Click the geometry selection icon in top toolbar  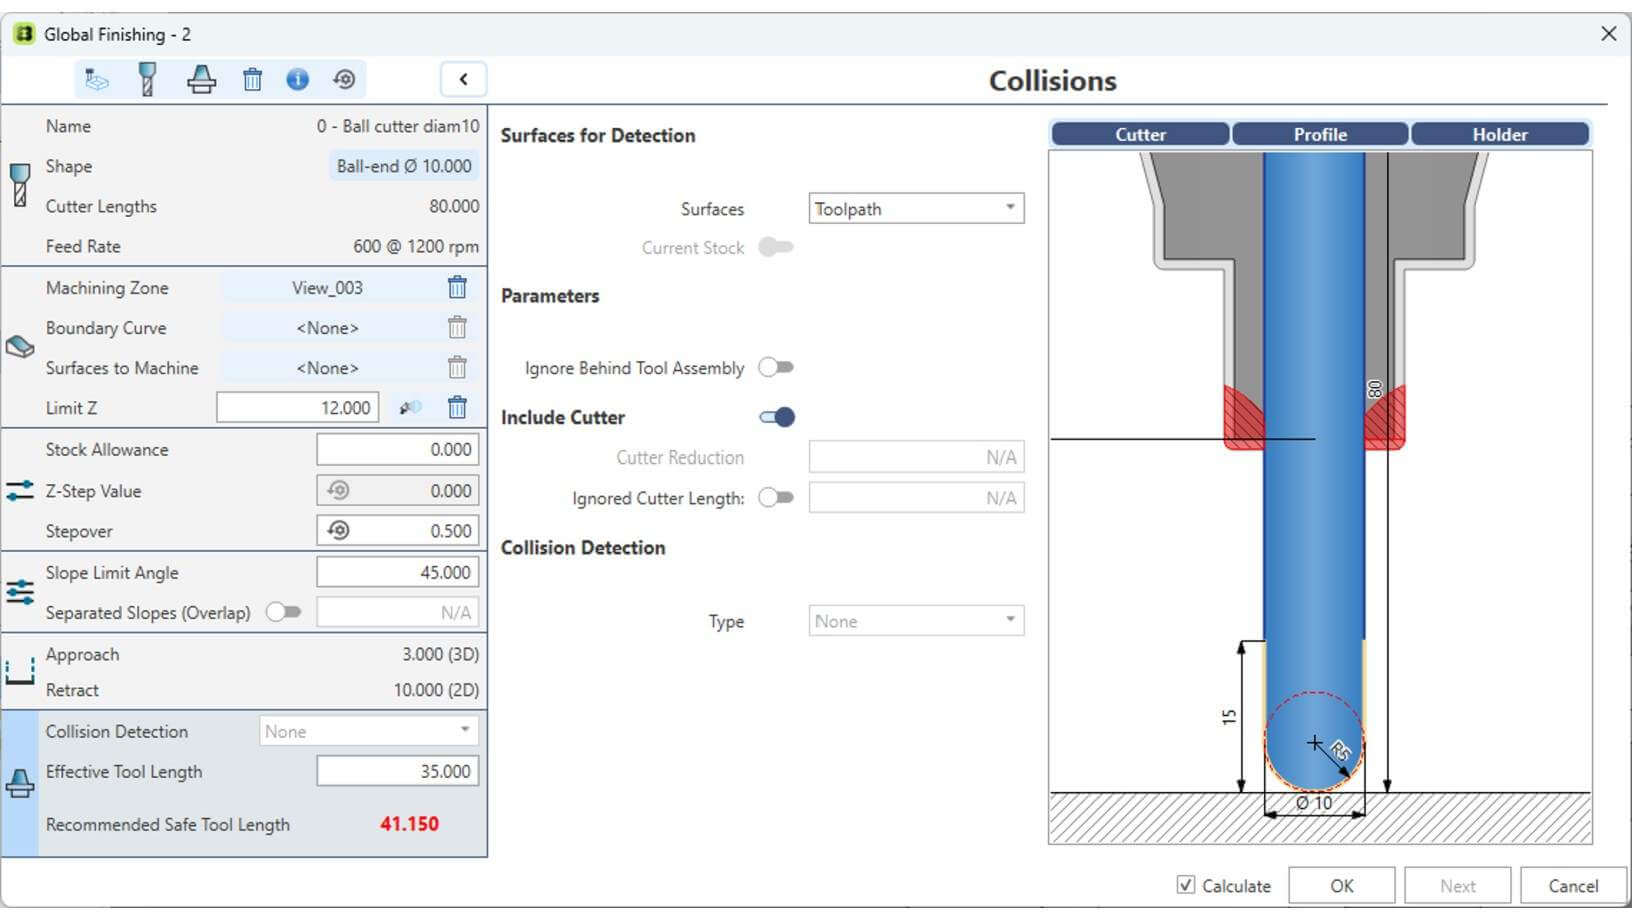point(97,80)
